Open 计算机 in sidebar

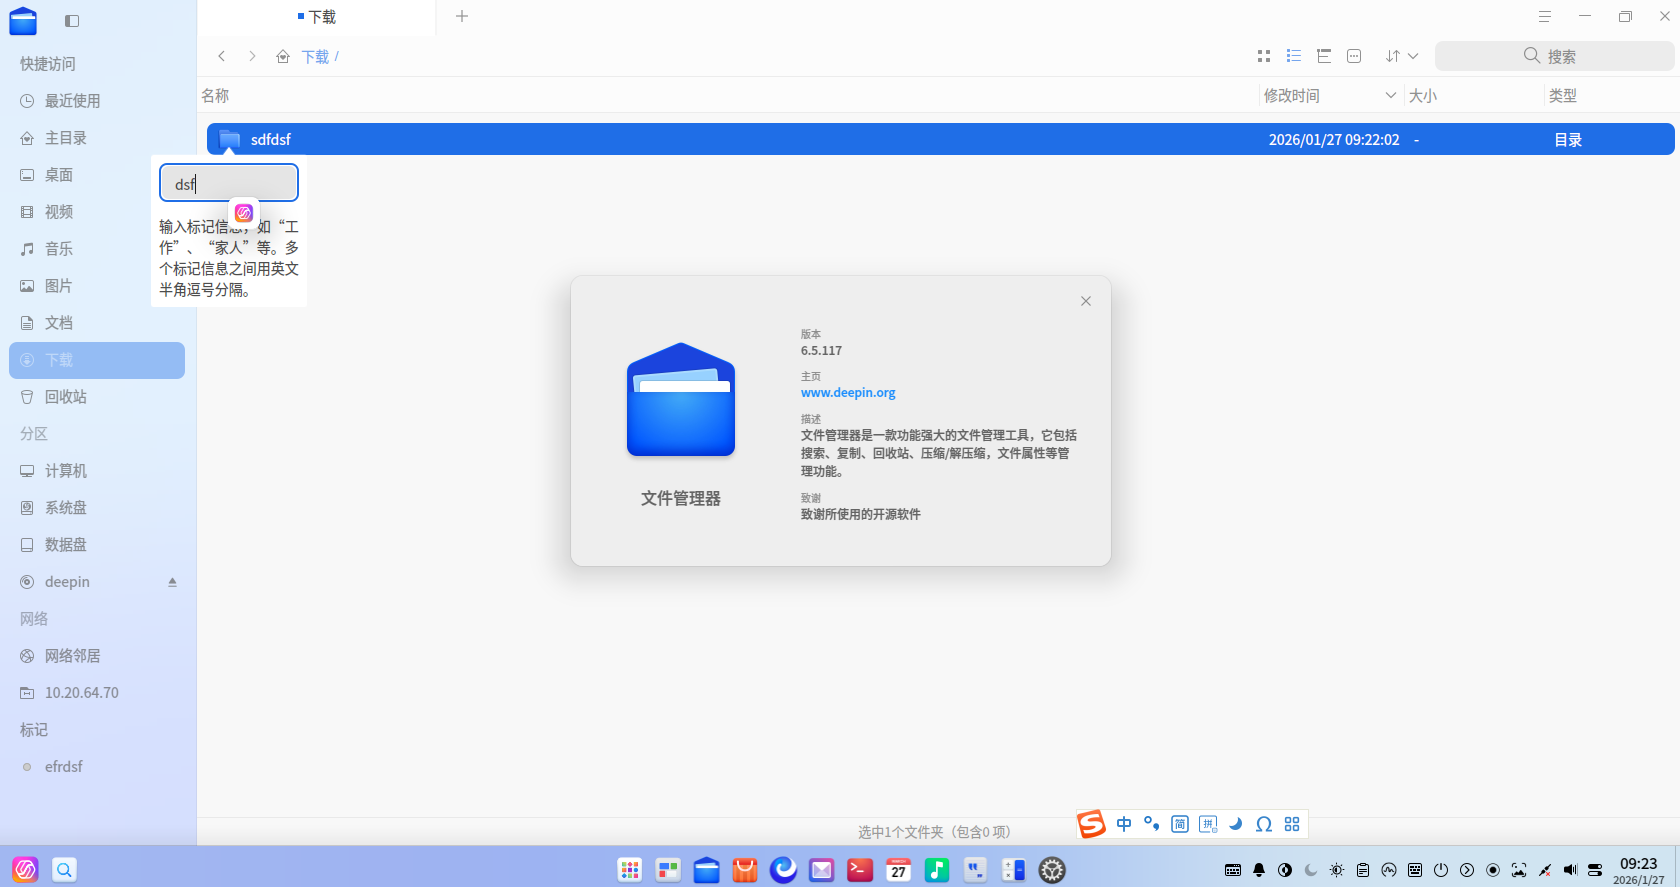[x=97, y=471]
